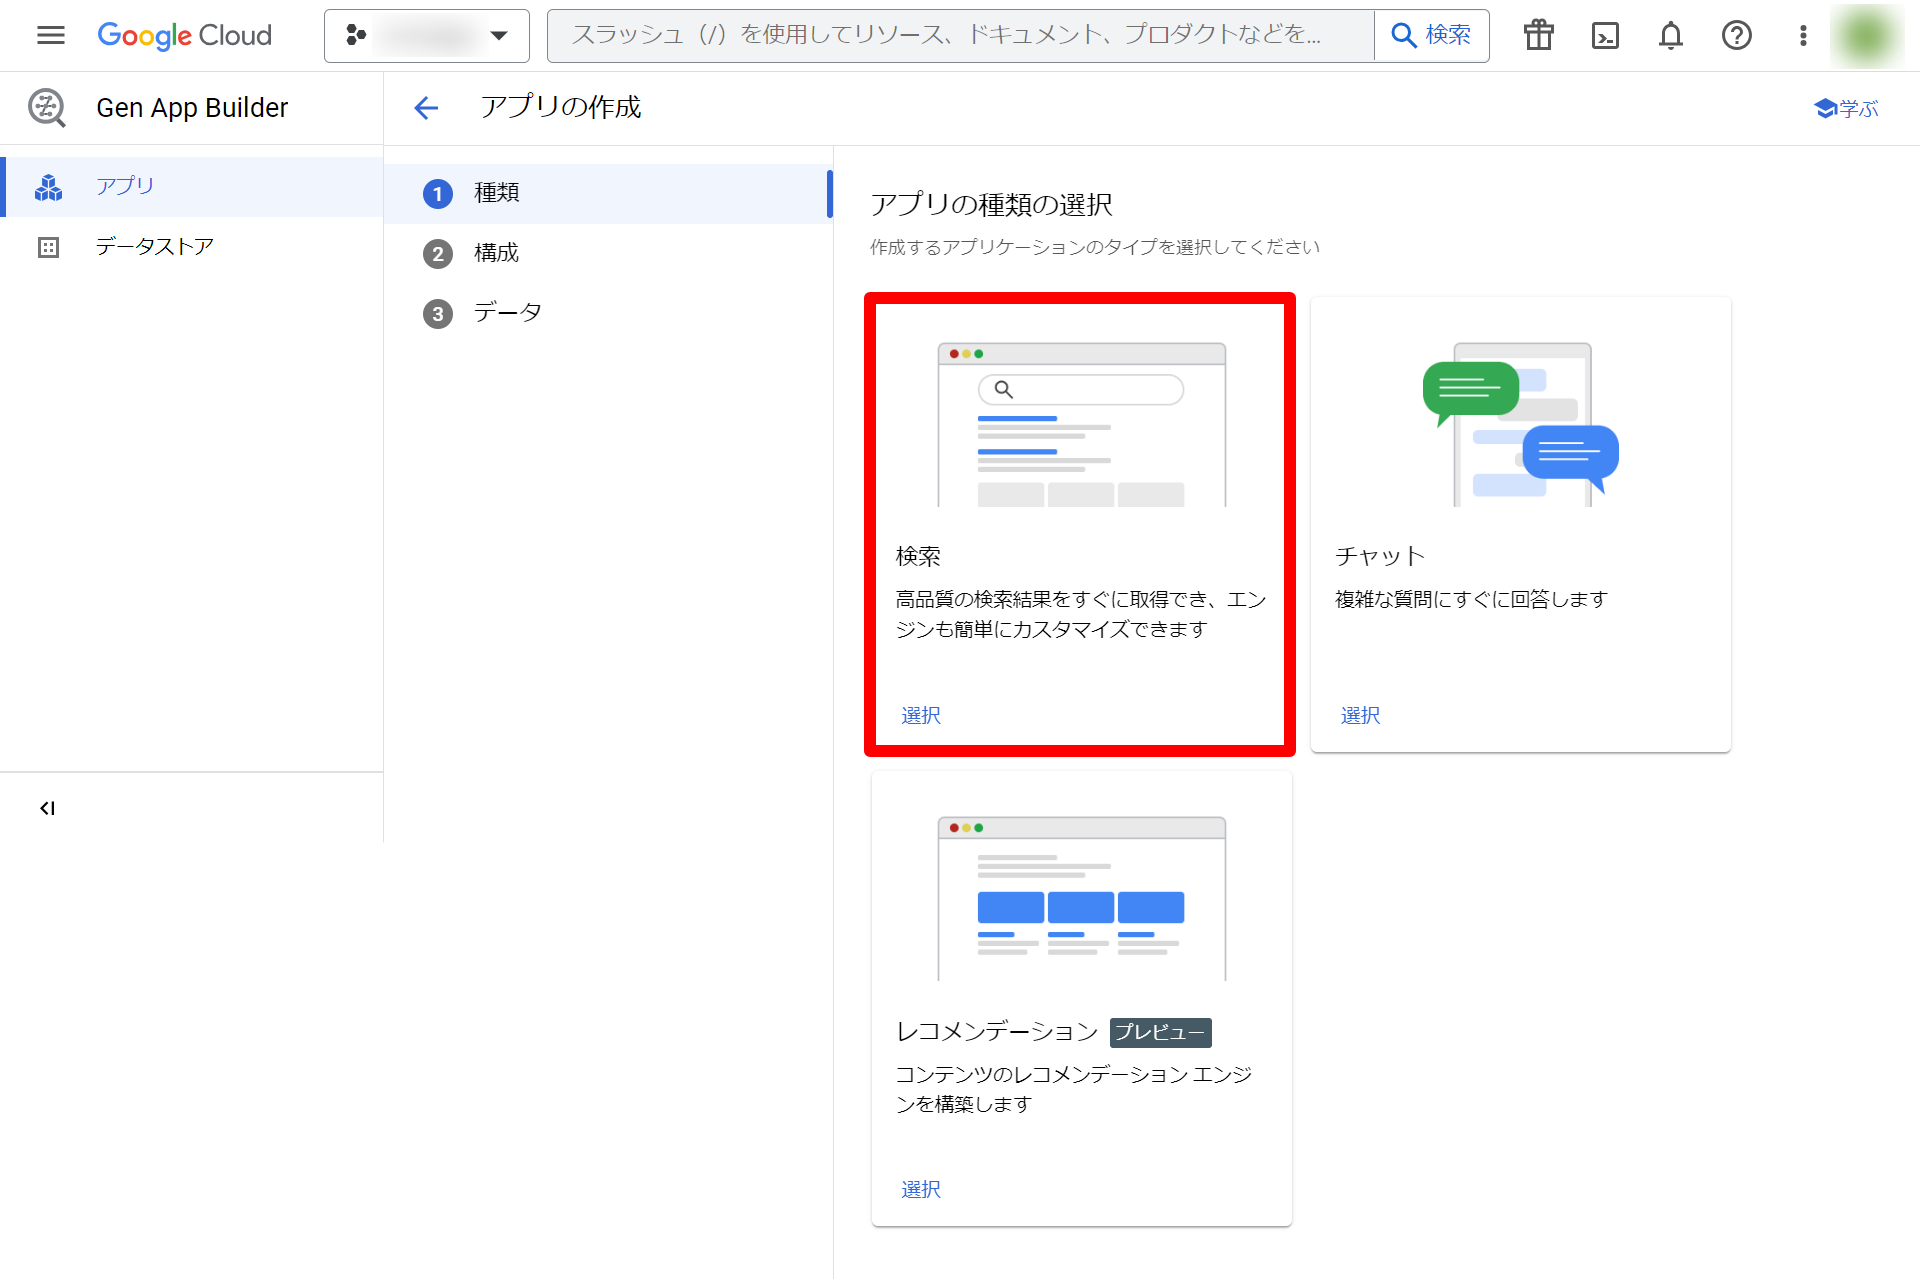Open the project selector dropdown
The height and width of the screenshot is (1279, 1920).
(426, 35)
